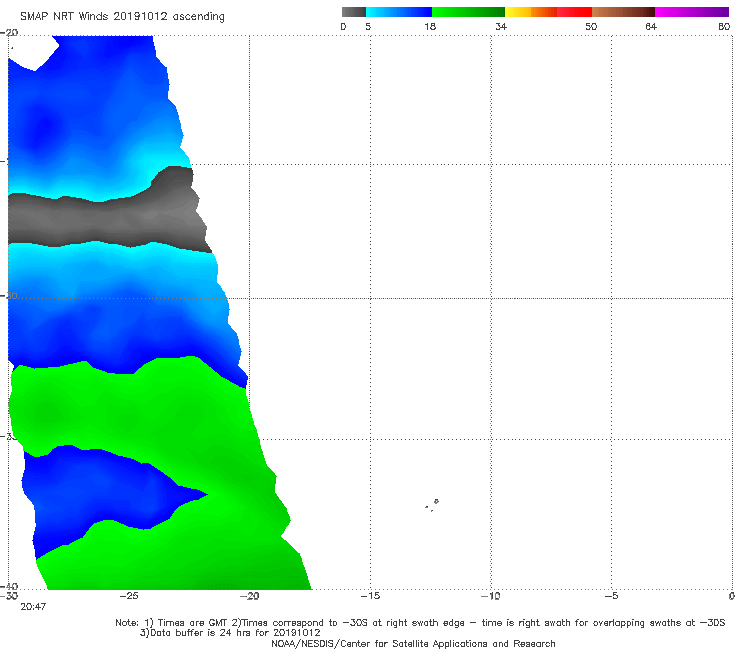
Task: Click the 'Note: 1) Times are GMT' line
Action: coord(420,623)
